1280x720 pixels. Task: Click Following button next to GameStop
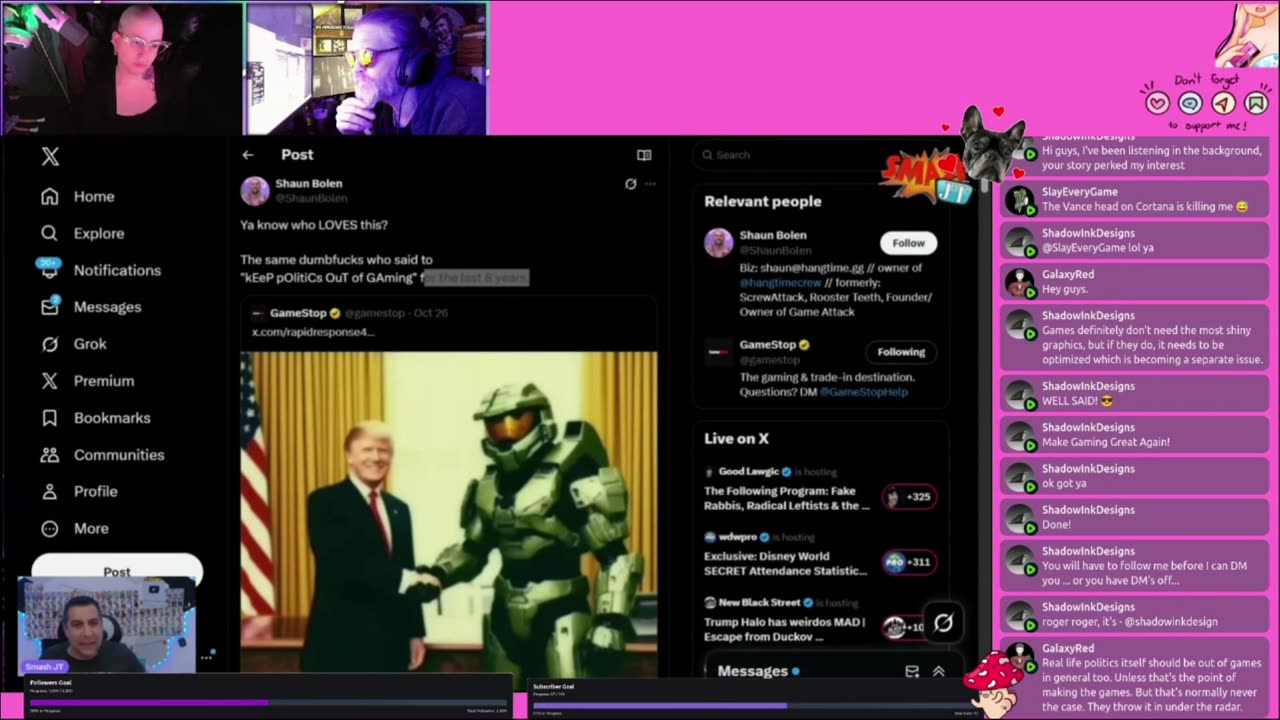click(x=901, y=352)
